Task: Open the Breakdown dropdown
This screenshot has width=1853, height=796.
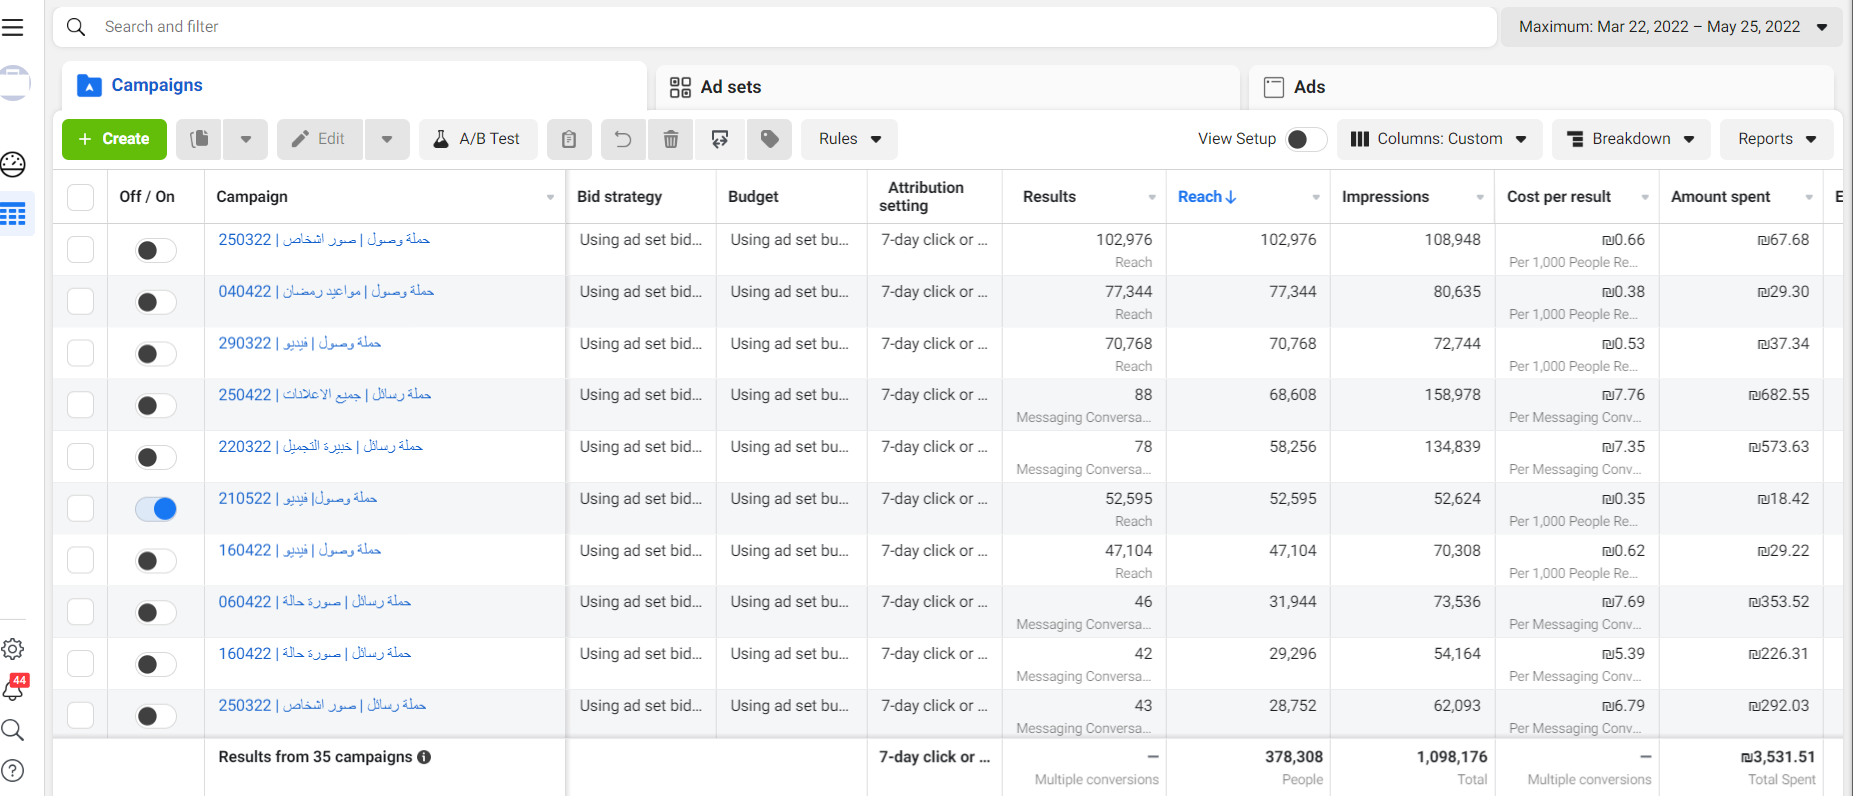Action: pos(1630,139)
